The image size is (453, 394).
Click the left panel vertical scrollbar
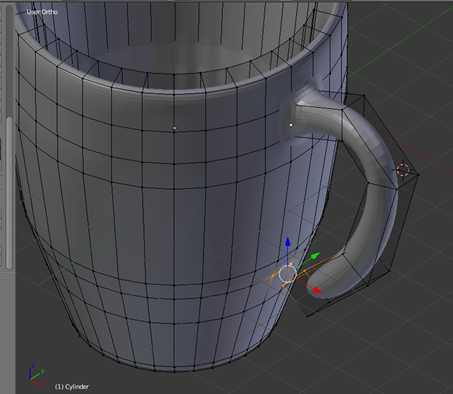(10, 192)
